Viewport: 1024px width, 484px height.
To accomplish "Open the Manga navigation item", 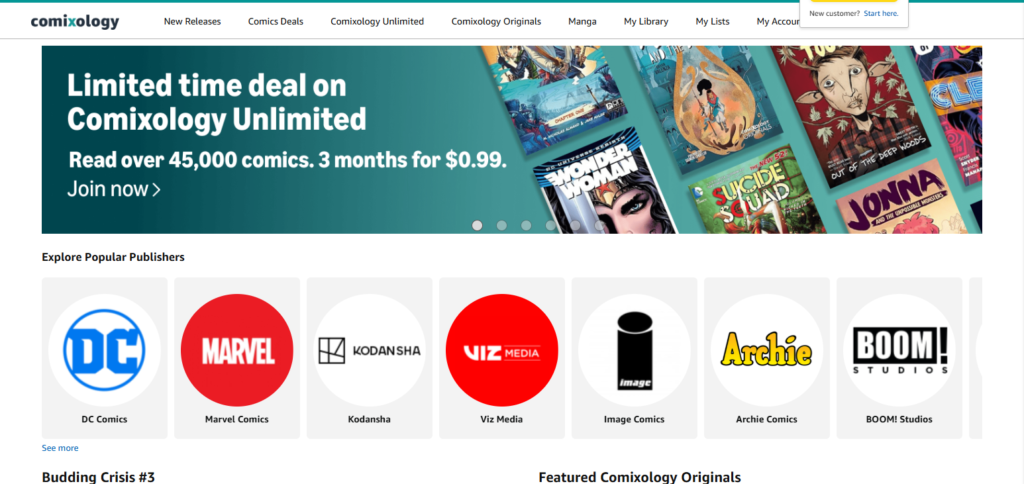I will tap(583, 22).
